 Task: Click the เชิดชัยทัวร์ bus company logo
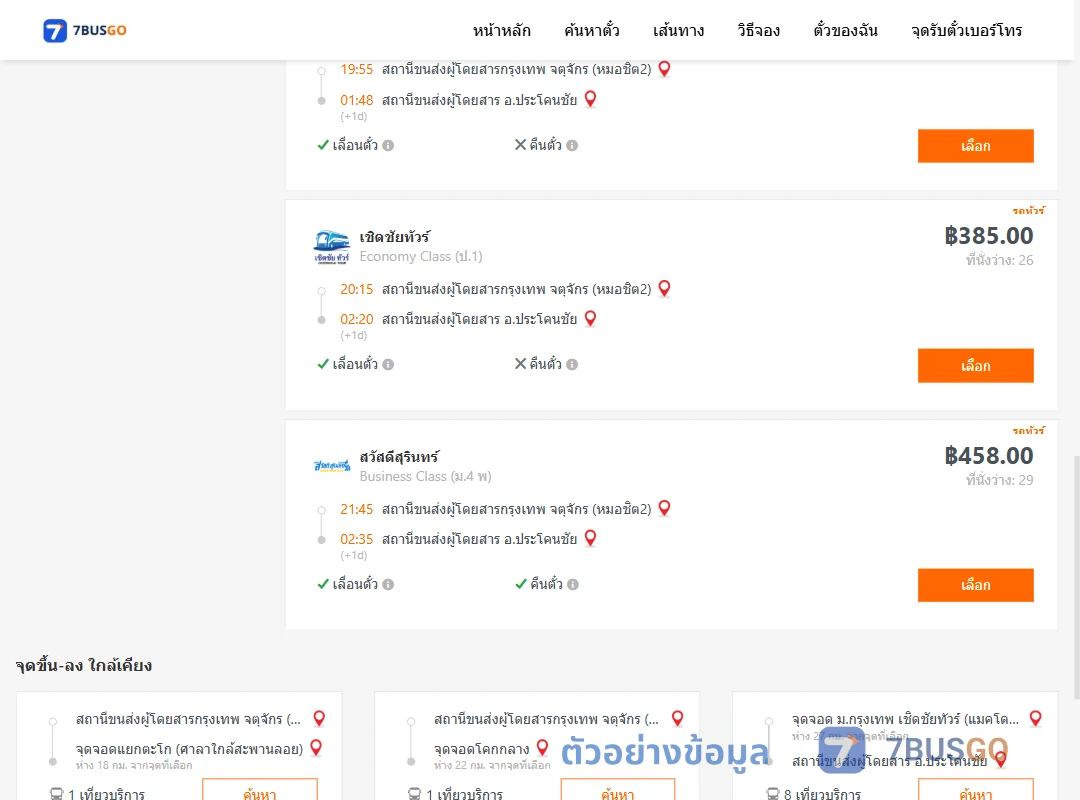pos(332,247)
